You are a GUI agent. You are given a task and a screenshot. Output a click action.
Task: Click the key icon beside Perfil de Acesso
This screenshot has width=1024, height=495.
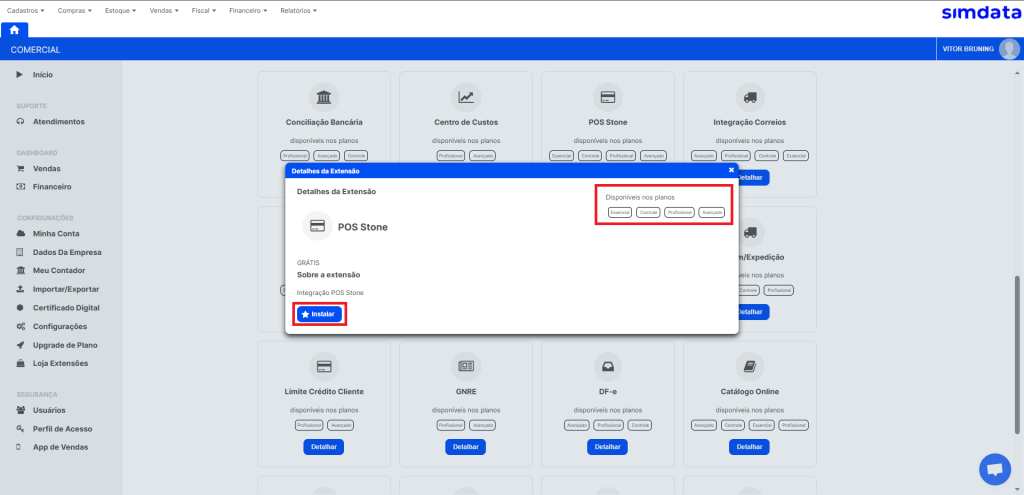20,429
